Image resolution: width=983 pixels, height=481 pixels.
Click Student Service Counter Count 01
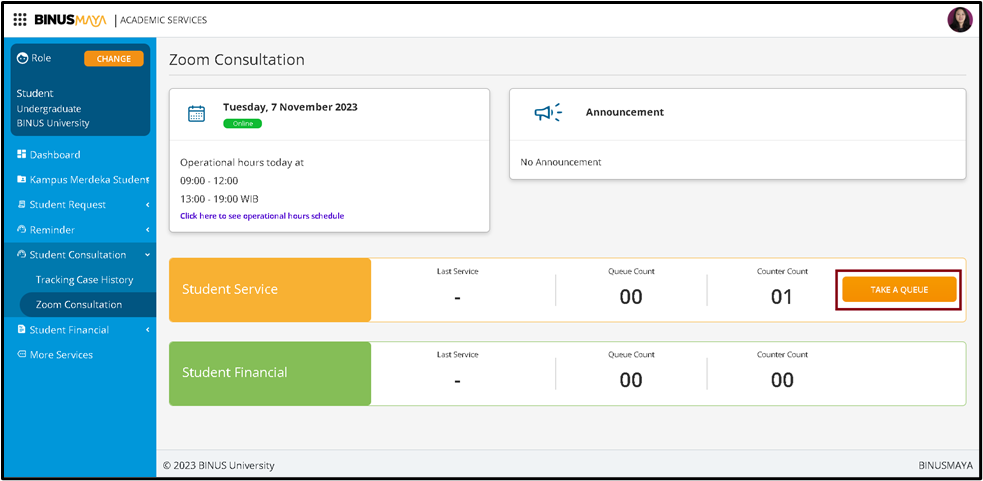click(782, 297)
